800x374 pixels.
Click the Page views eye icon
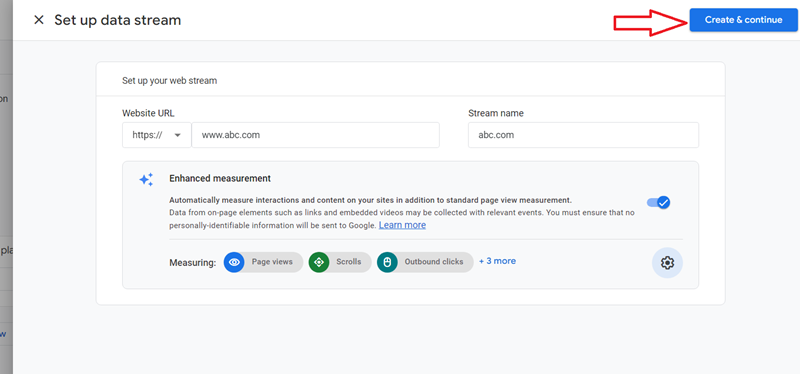point(234,262)
